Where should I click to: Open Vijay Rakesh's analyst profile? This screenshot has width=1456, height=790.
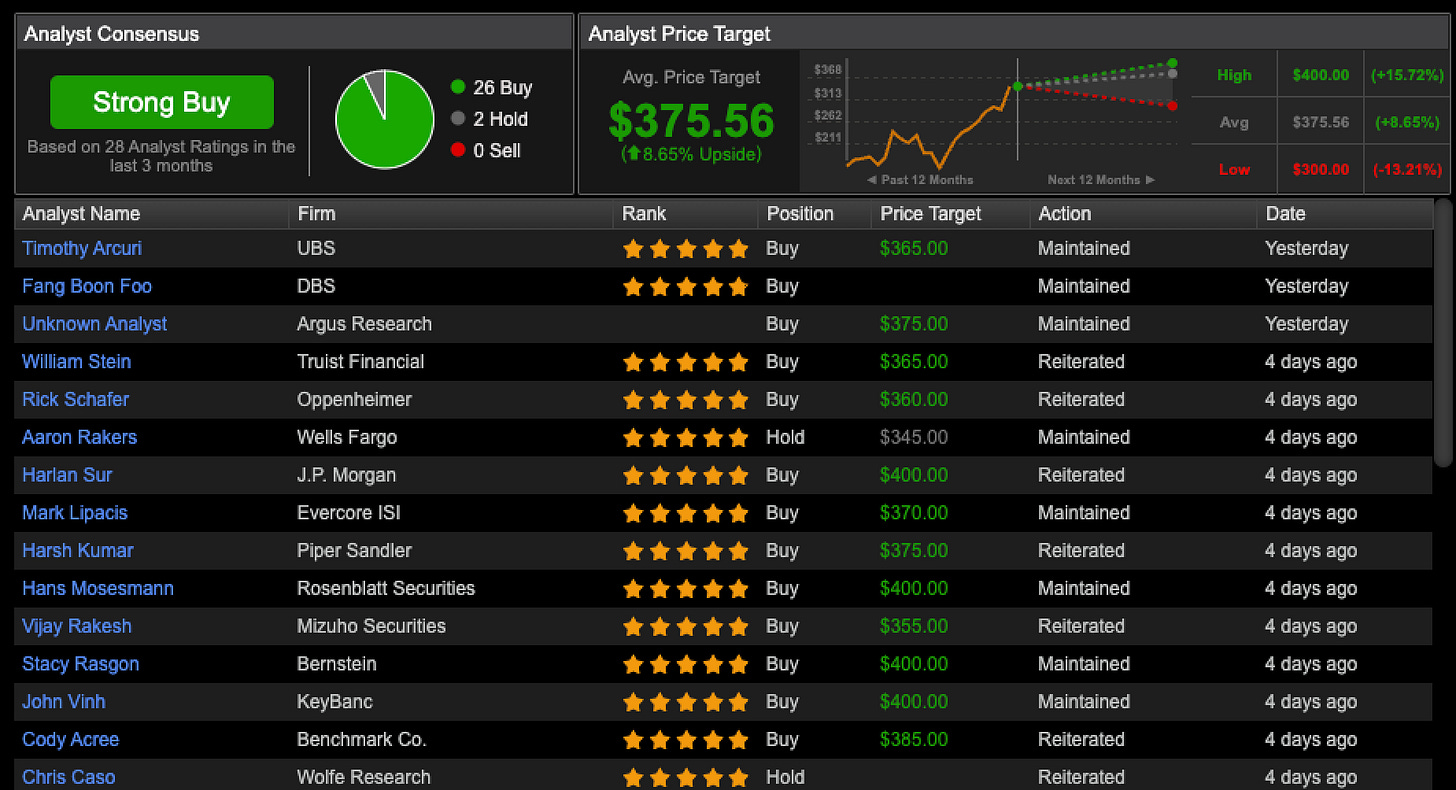77,626
